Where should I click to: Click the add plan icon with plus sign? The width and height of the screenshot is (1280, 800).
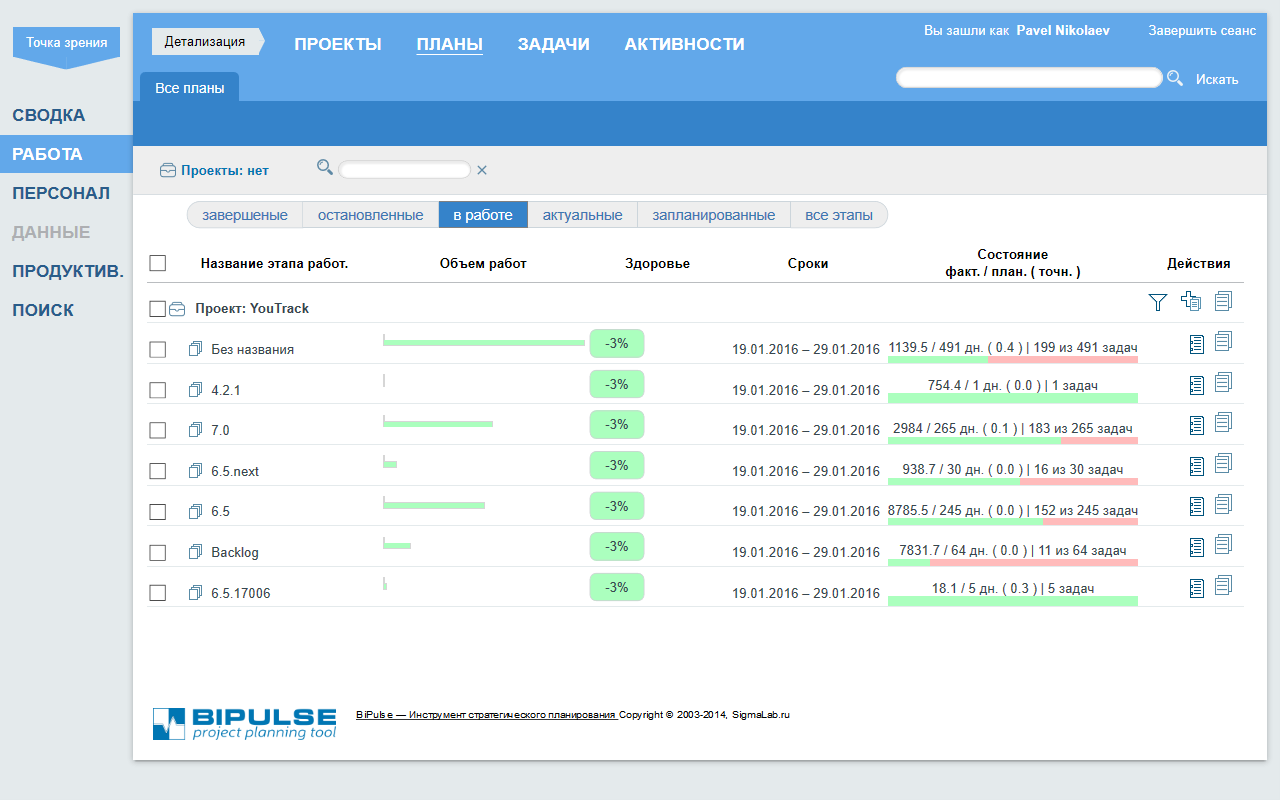pos(1190,301)
